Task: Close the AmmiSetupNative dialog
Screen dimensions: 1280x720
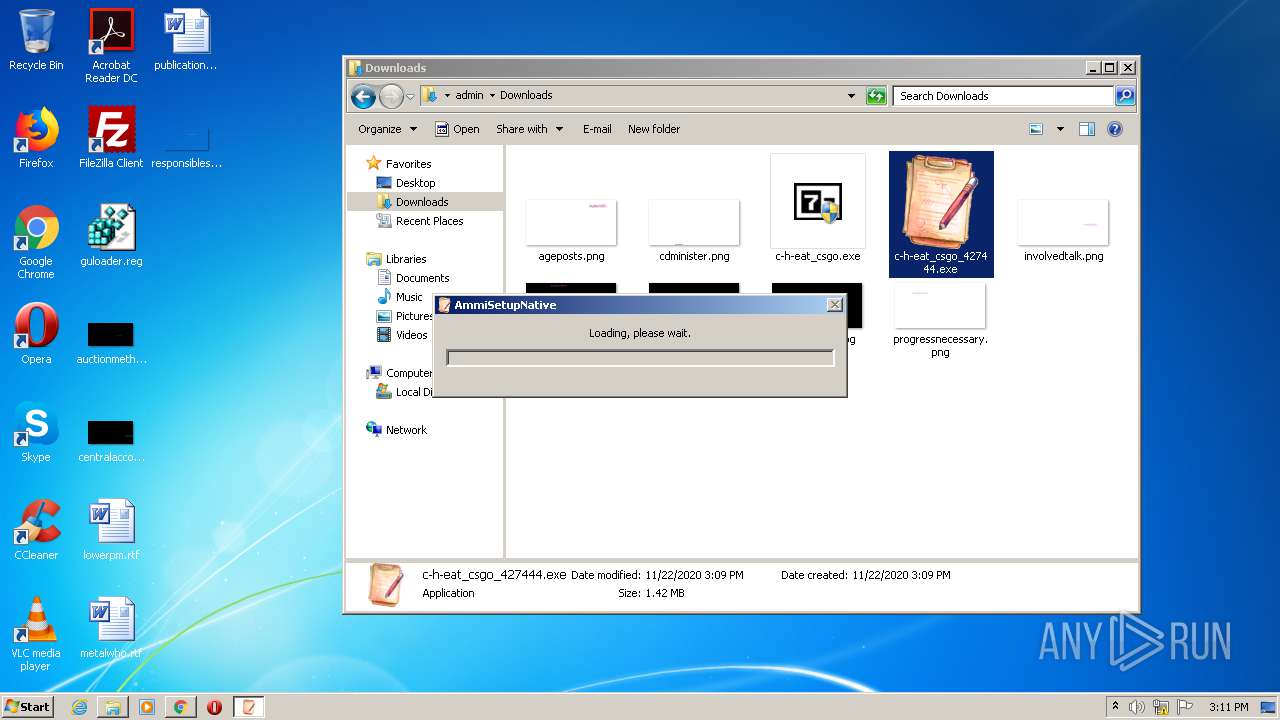Action: click(835, 305)
